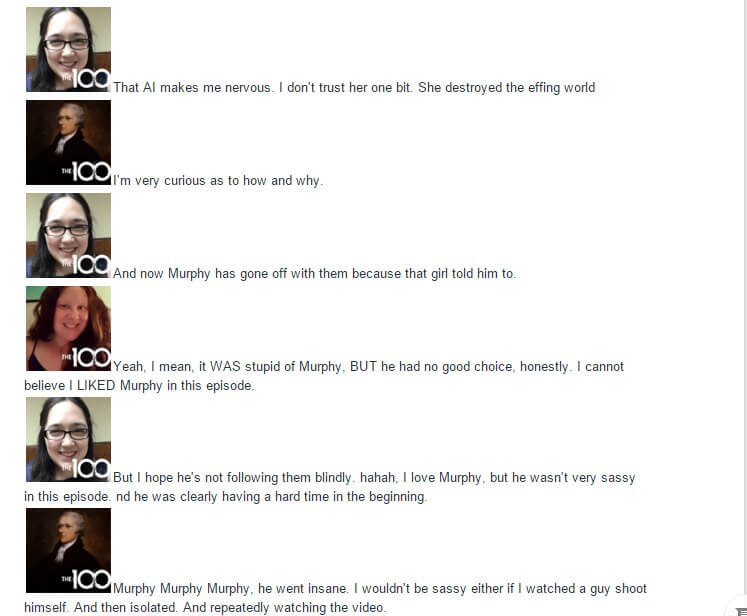
Task: Click the text "I'm very curious as to how and why"
Action: coord(218,181)
